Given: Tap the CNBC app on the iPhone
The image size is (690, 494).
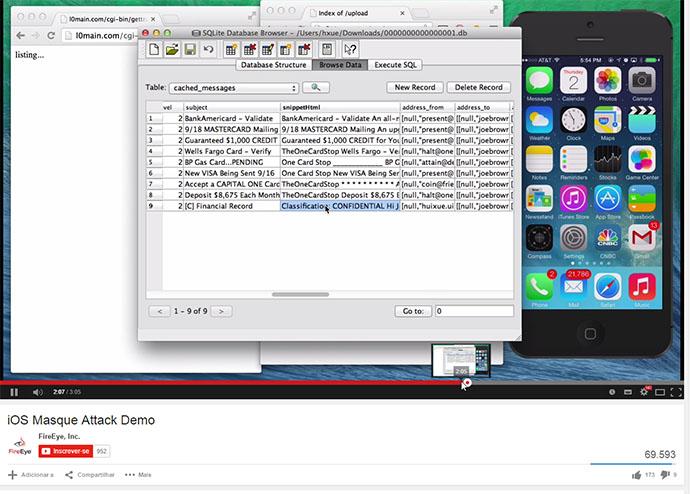Looking at the screenshot, I should point(608,238).
